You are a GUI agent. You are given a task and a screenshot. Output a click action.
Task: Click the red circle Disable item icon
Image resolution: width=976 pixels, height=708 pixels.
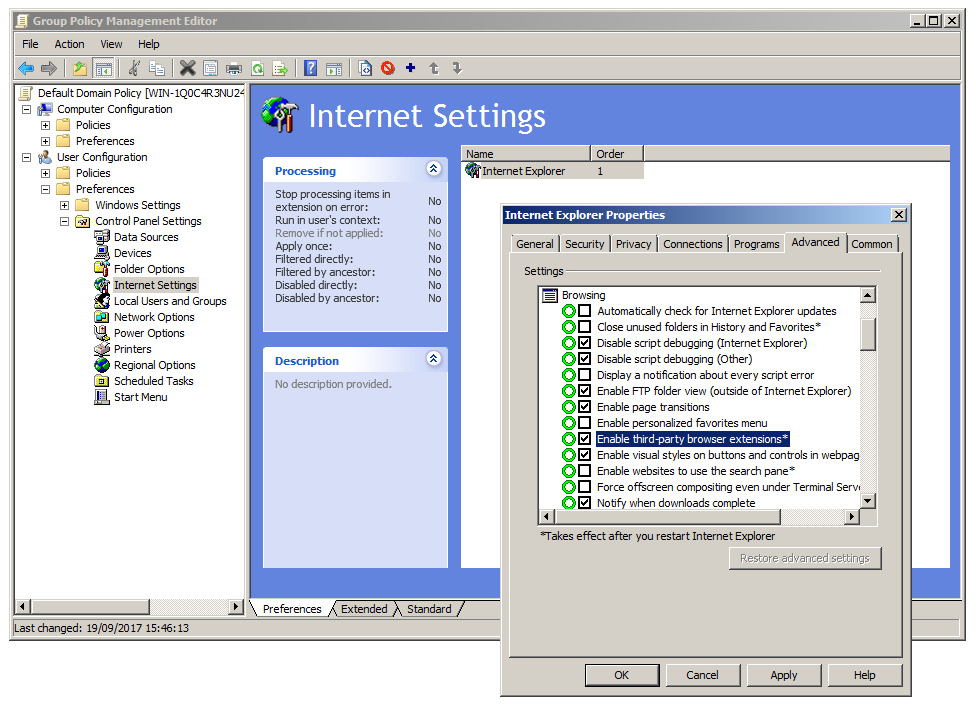pos(387,68)
